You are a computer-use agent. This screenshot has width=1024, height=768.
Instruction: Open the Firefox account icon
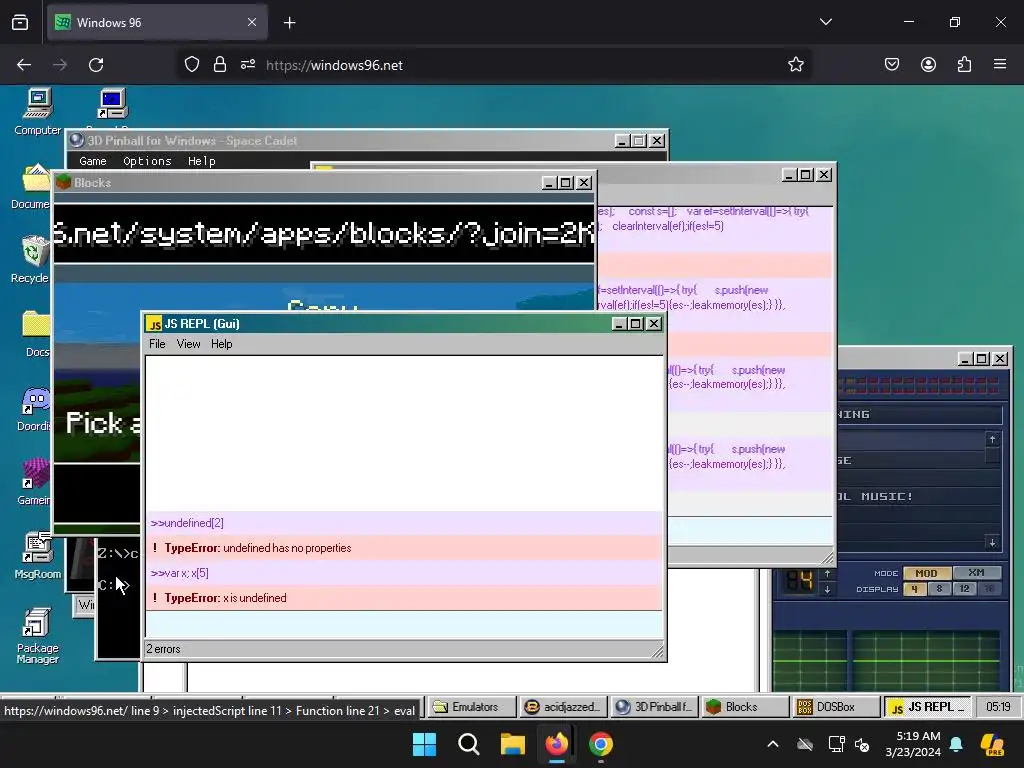(x=928, y=64)
